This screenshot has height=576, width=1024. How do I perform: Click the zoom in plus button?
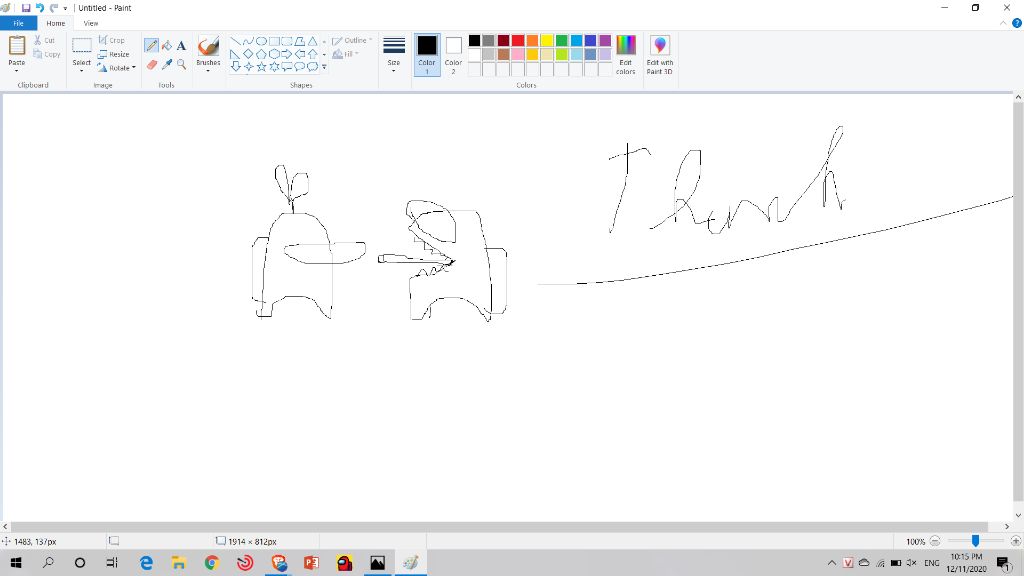(x=1016, y=541)
